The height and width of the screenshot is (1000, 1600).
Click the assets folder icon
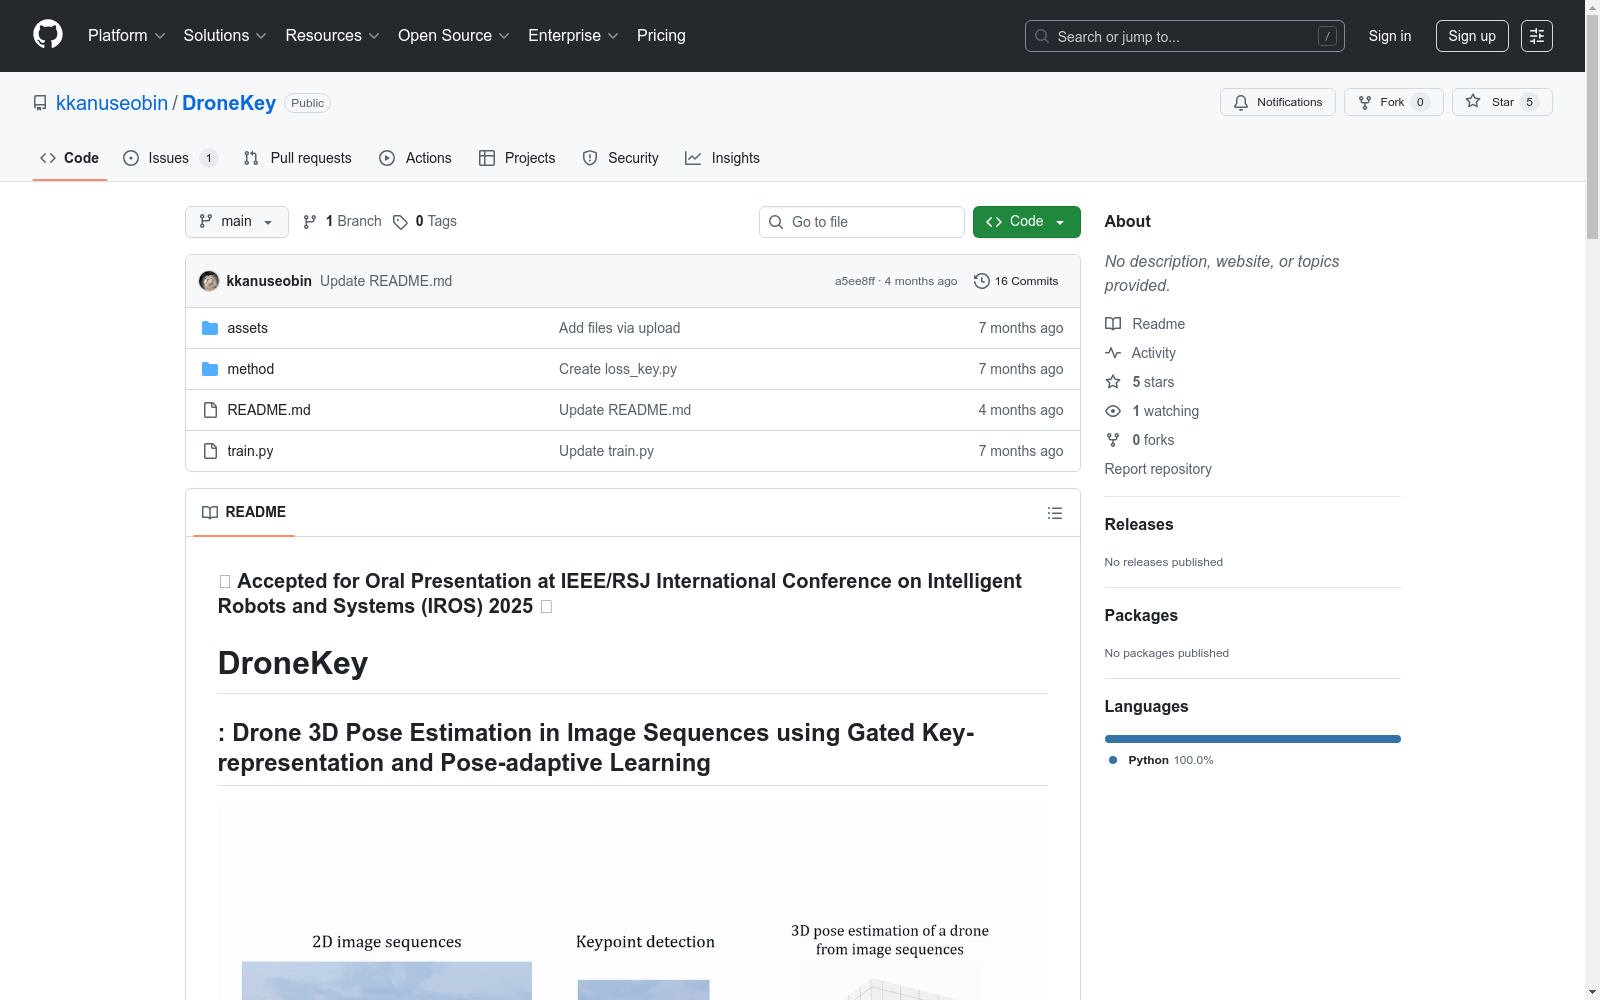point(210,328)
